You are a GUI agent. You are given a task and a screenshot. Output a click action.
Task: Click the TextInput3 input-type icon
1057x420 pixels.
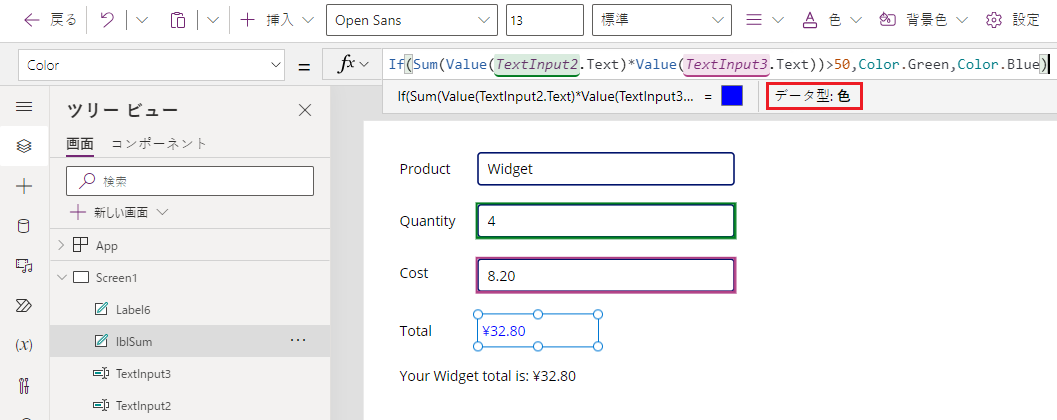tap(101, 373)
